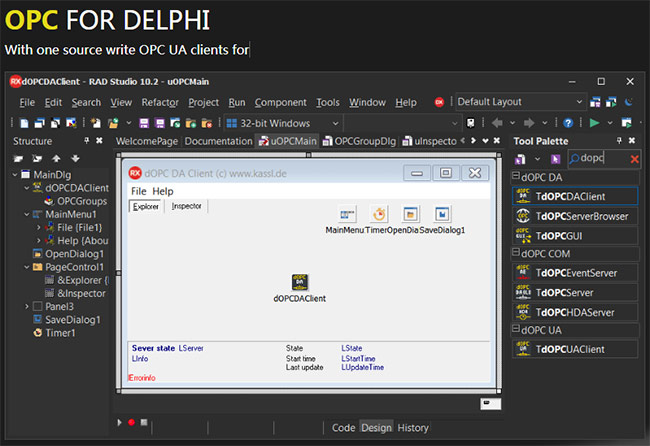Click the Back navigation arrow icon
Image resolution: width=650 pixels, height=446 pixels.
[x=497, y=123]
